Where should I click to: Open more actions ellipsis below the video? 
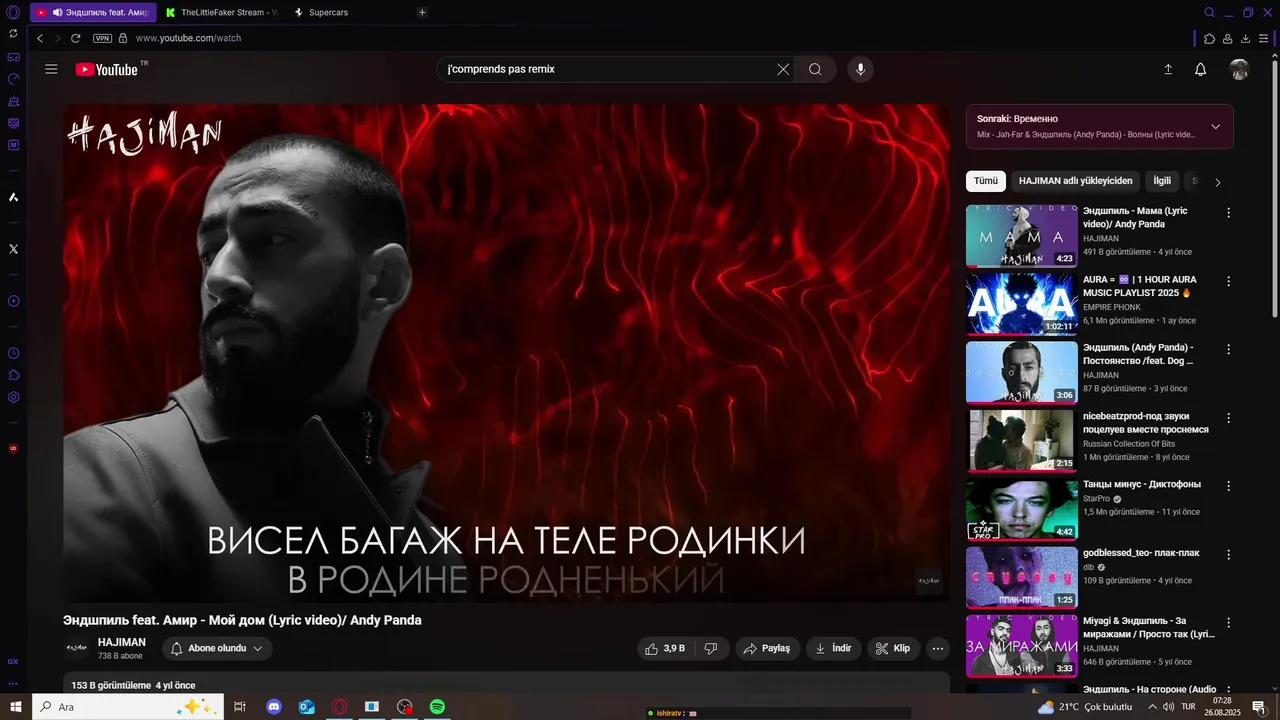(x=938, y=648)
